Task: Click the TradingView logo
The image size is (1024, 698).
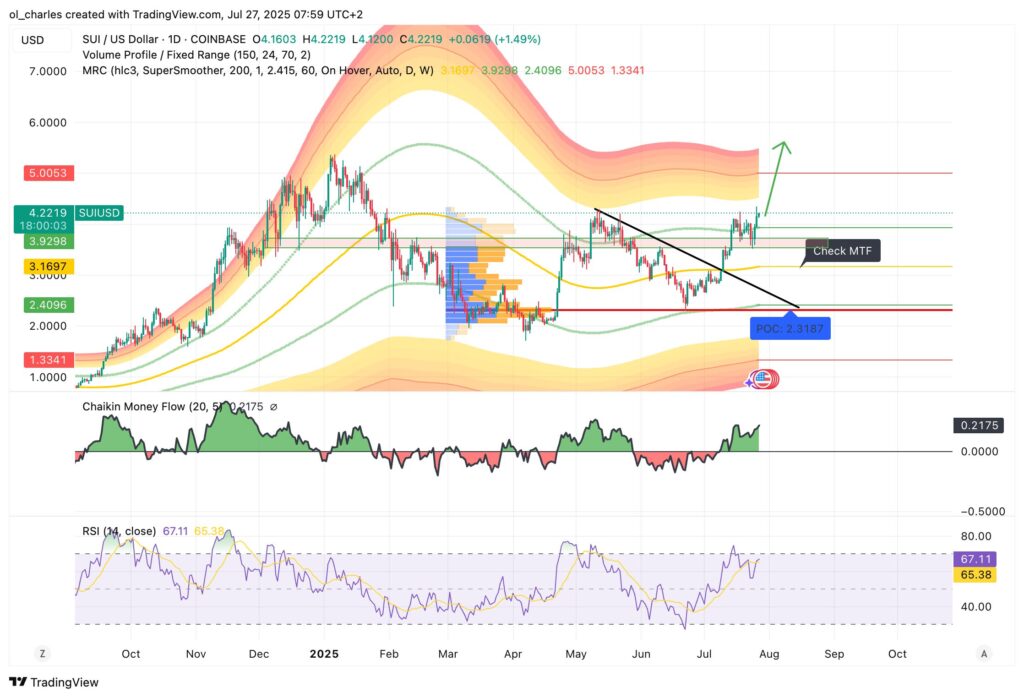Action: (53, 682)
